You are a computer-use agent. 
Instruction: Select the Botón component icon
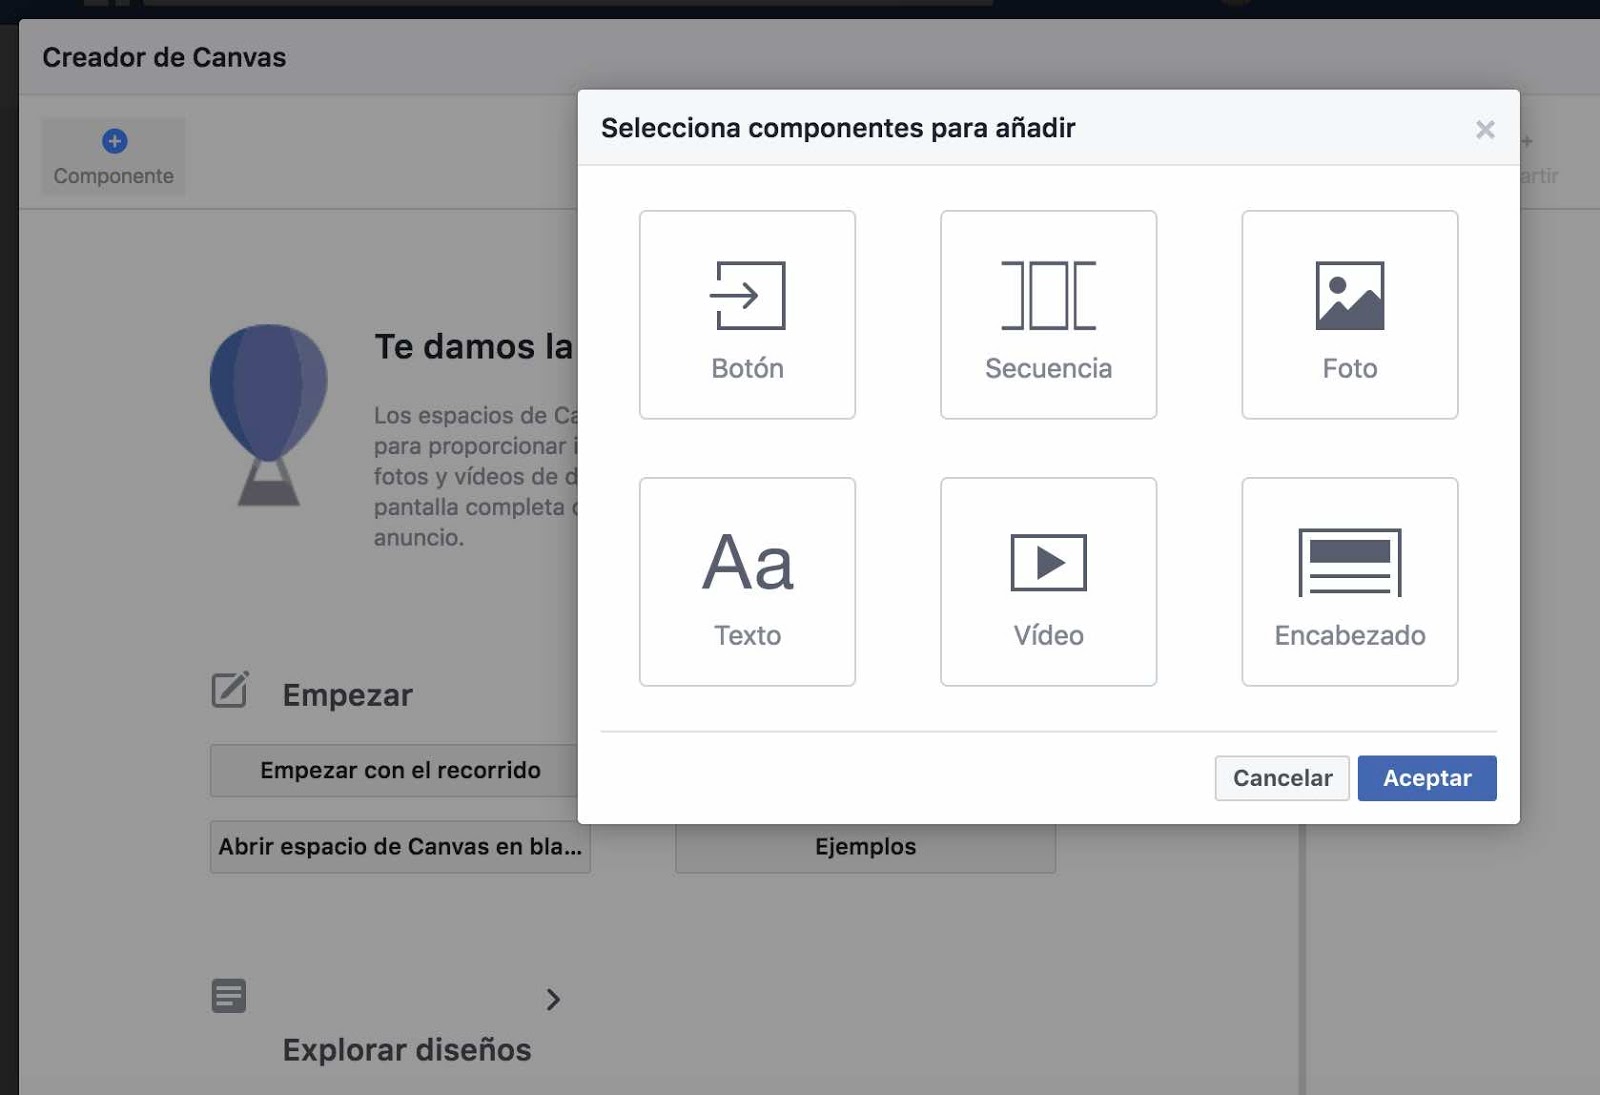747,296
